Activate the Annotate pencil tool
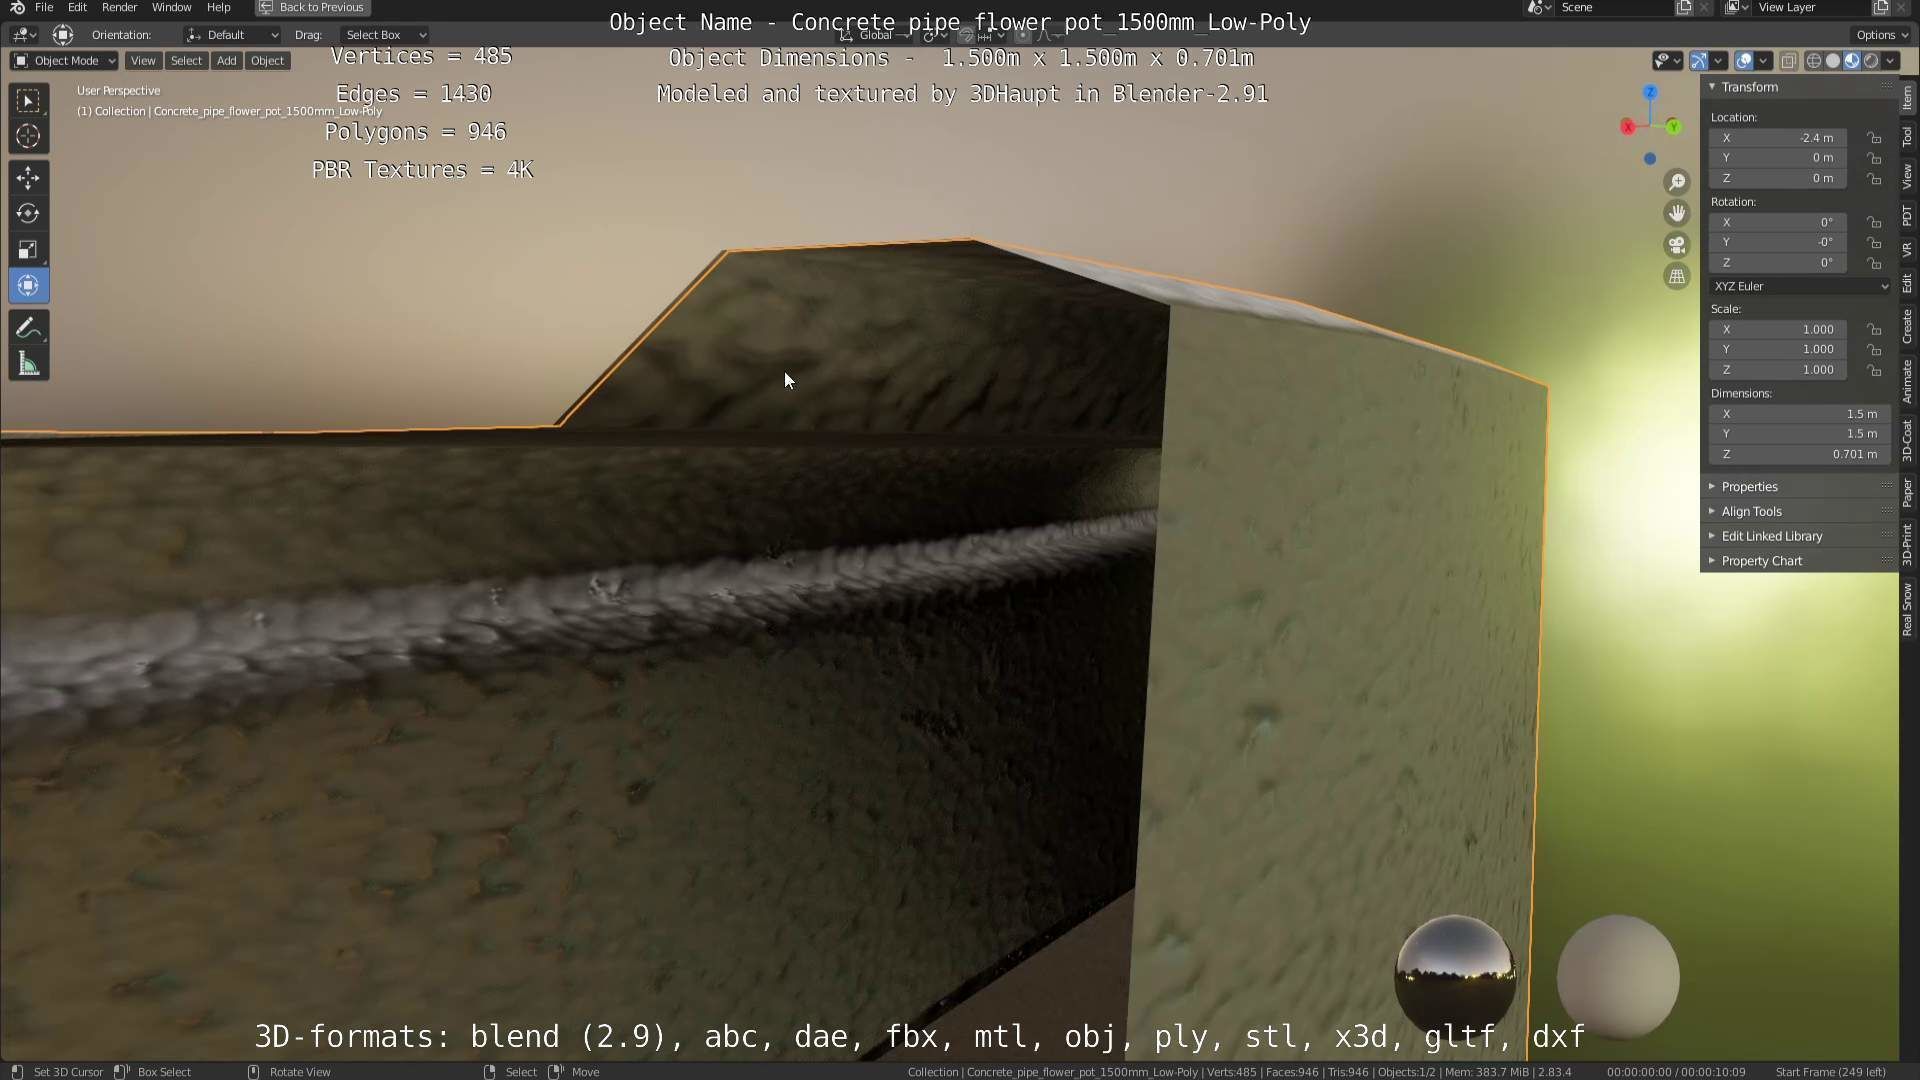 coord(28,328)
